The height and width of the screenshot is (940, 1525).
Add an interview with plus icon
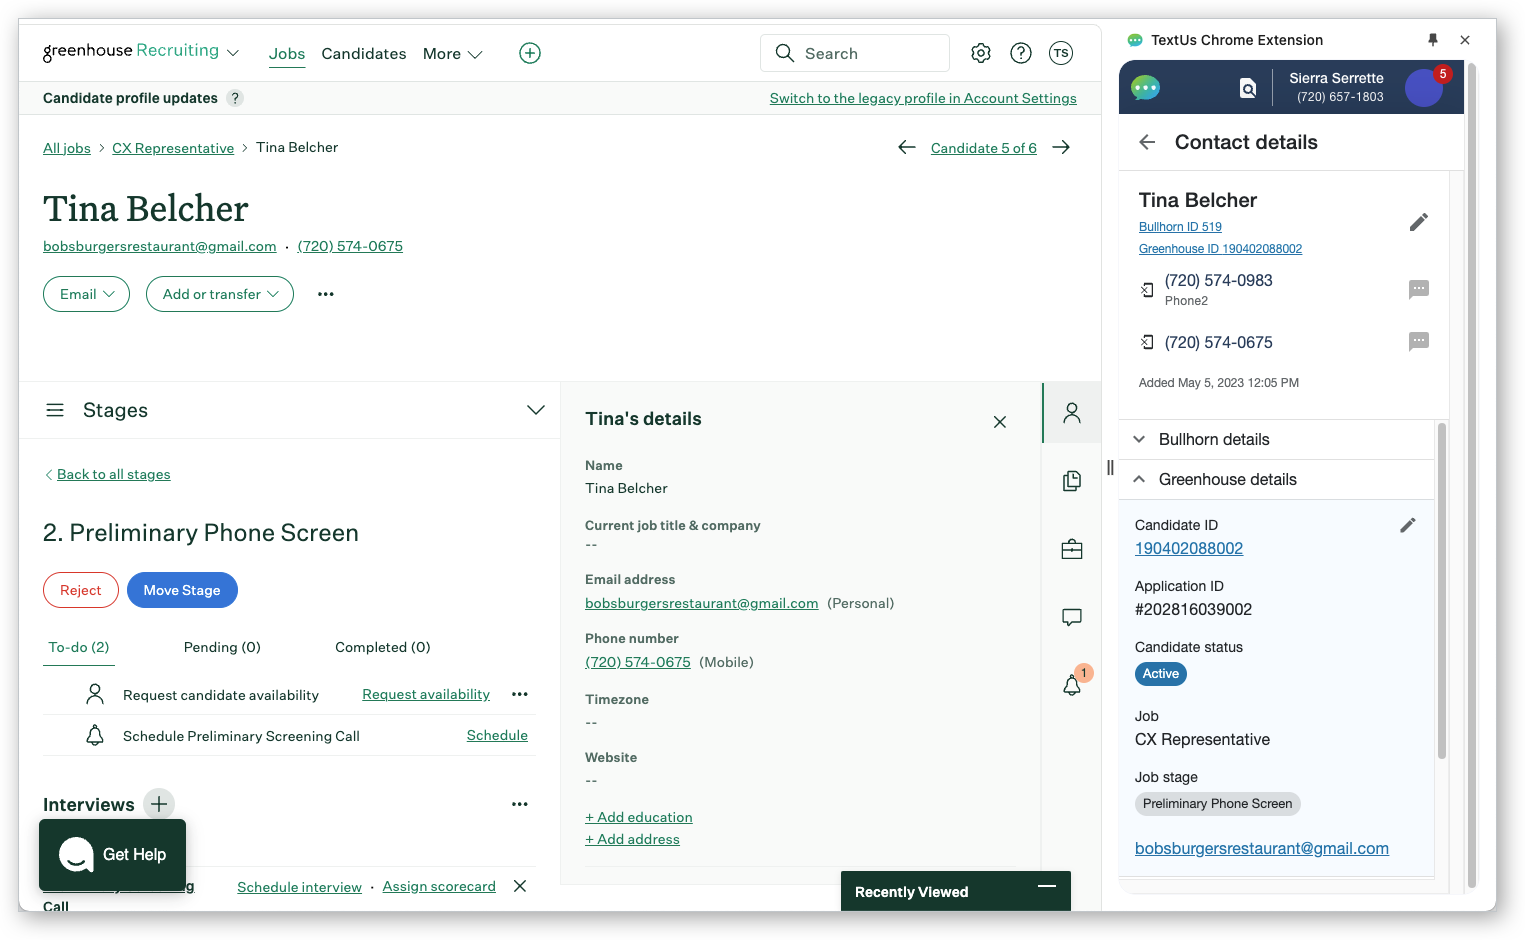coord(159,804)
